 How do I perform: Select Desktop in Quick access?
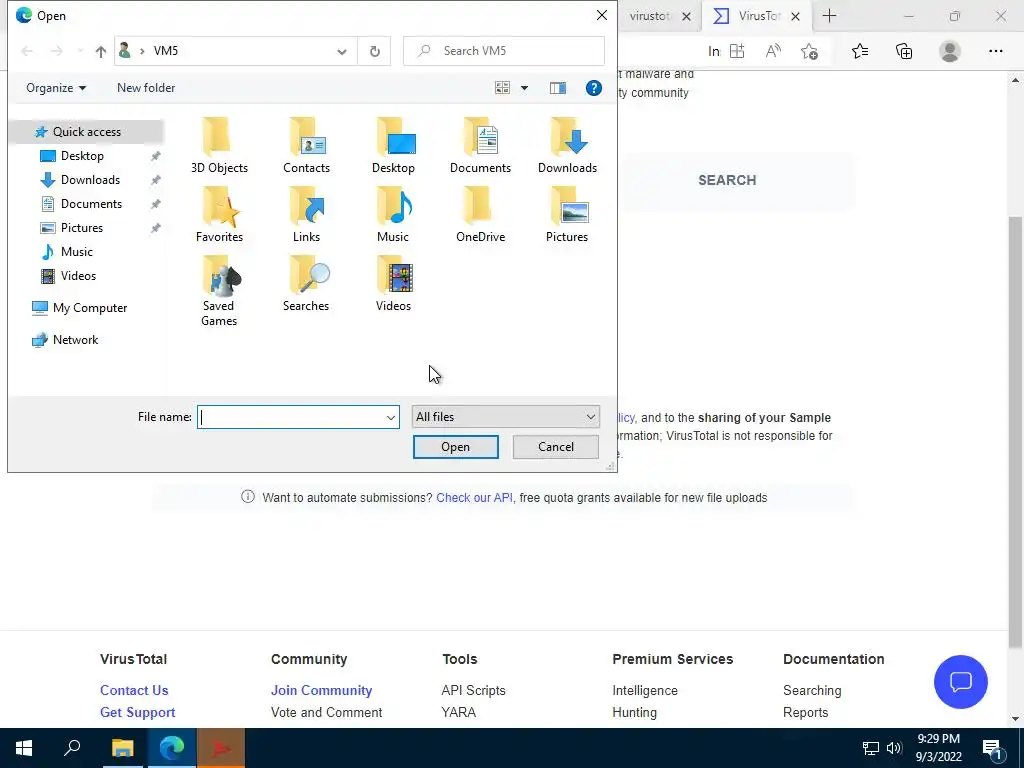click(x=82, y=156)
